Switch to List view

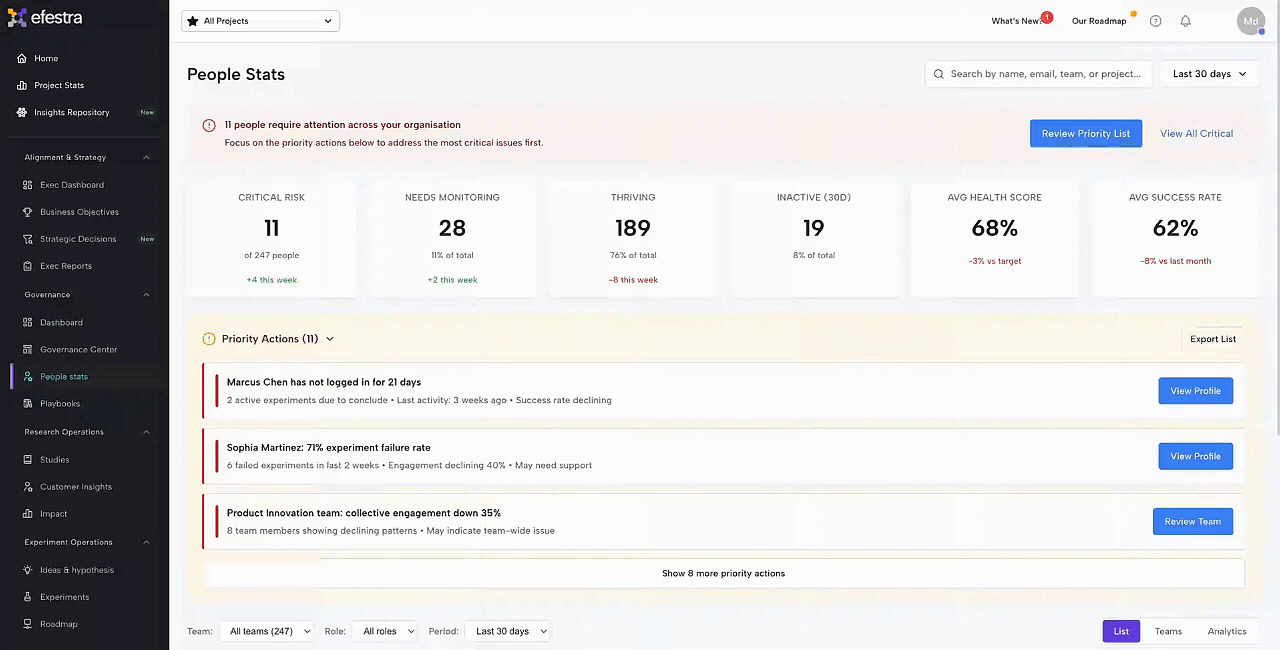click(1121, 631)
